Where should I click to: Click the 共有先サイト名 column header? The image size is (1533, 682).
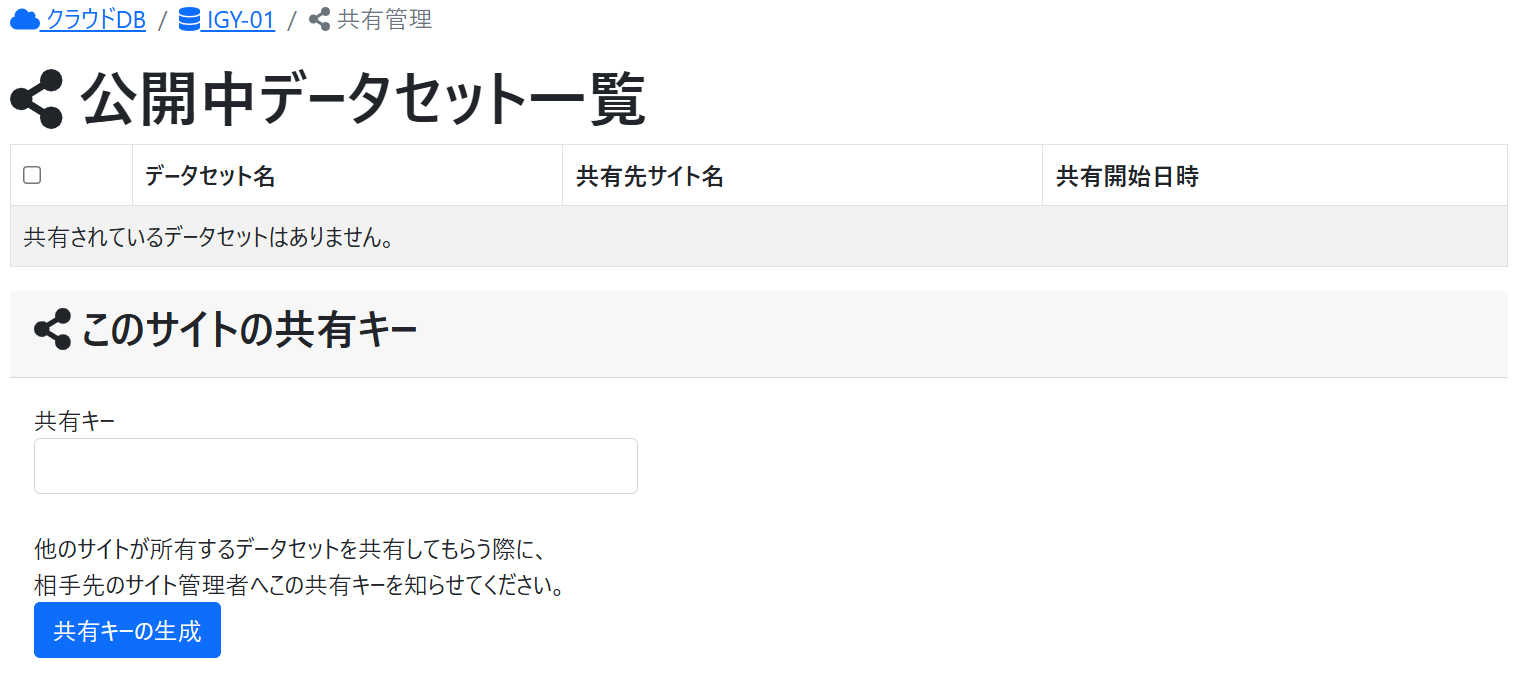click(650, 177)
